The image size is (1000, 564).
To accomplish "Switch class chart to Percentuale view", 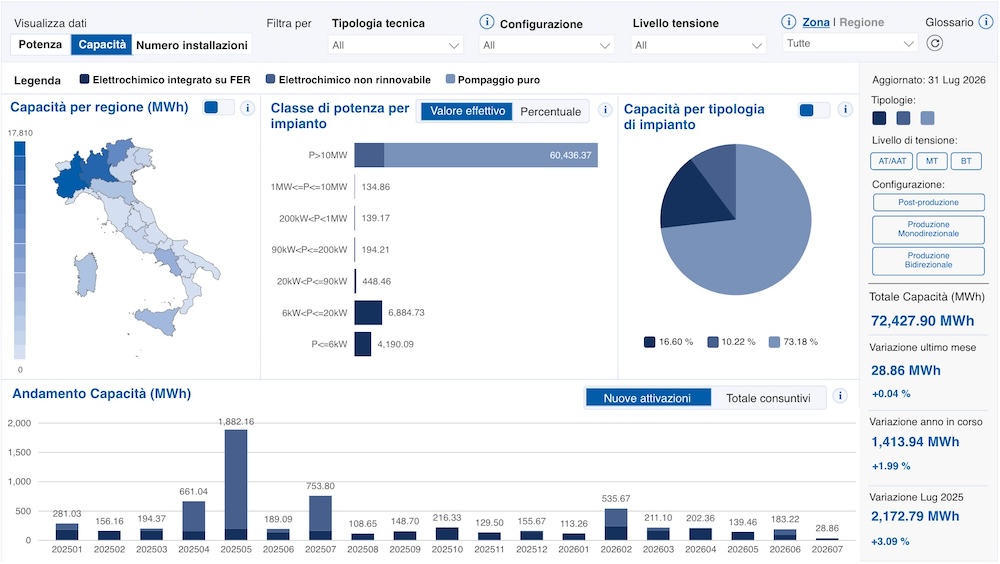I will (550, 112).
